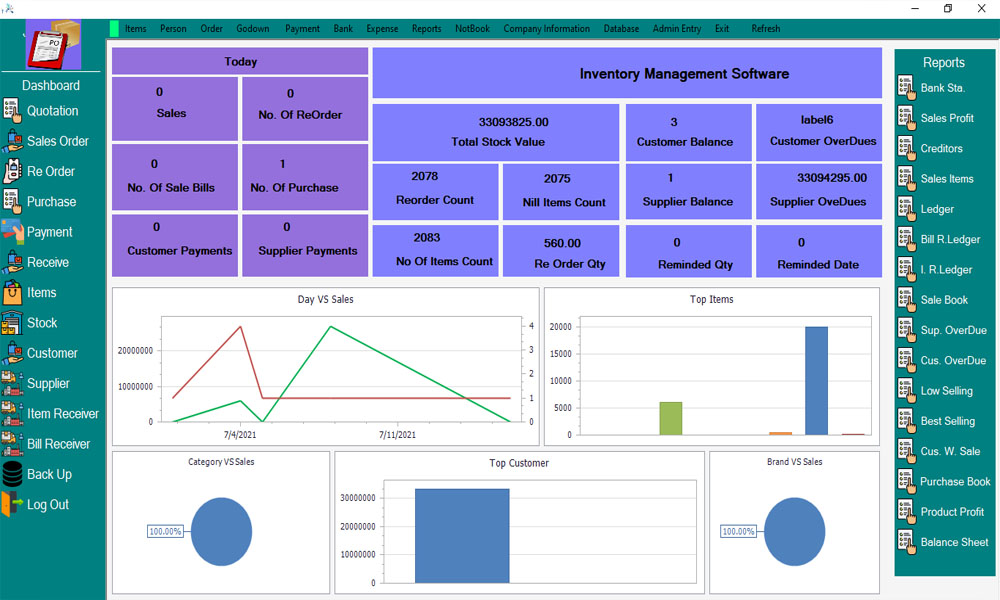
Task: Open the Godown menu
Action: 253,29
